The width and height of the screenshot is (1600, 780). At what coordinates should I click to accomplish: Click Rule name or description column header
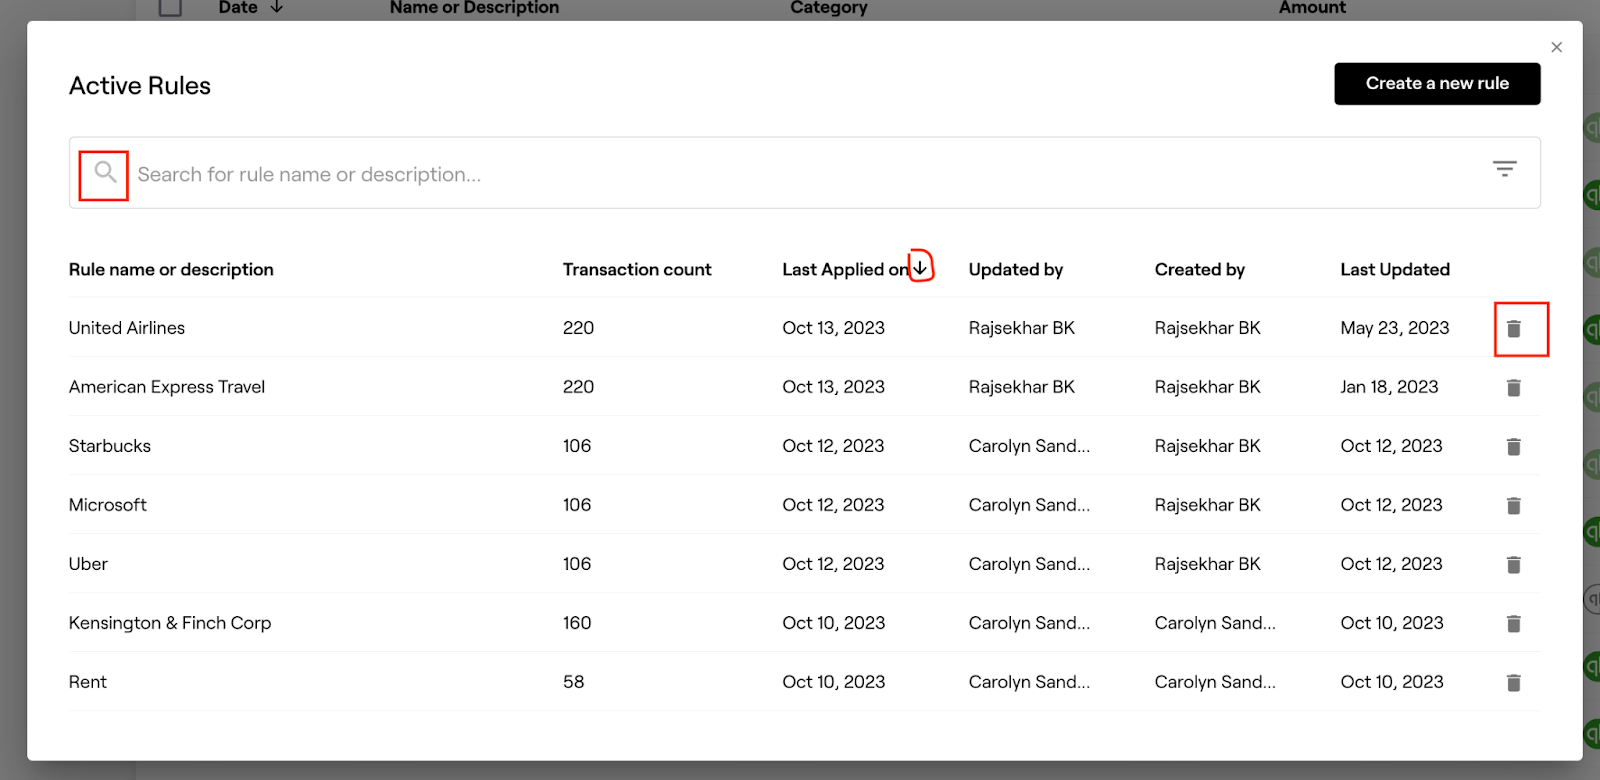tap(171, 269)
